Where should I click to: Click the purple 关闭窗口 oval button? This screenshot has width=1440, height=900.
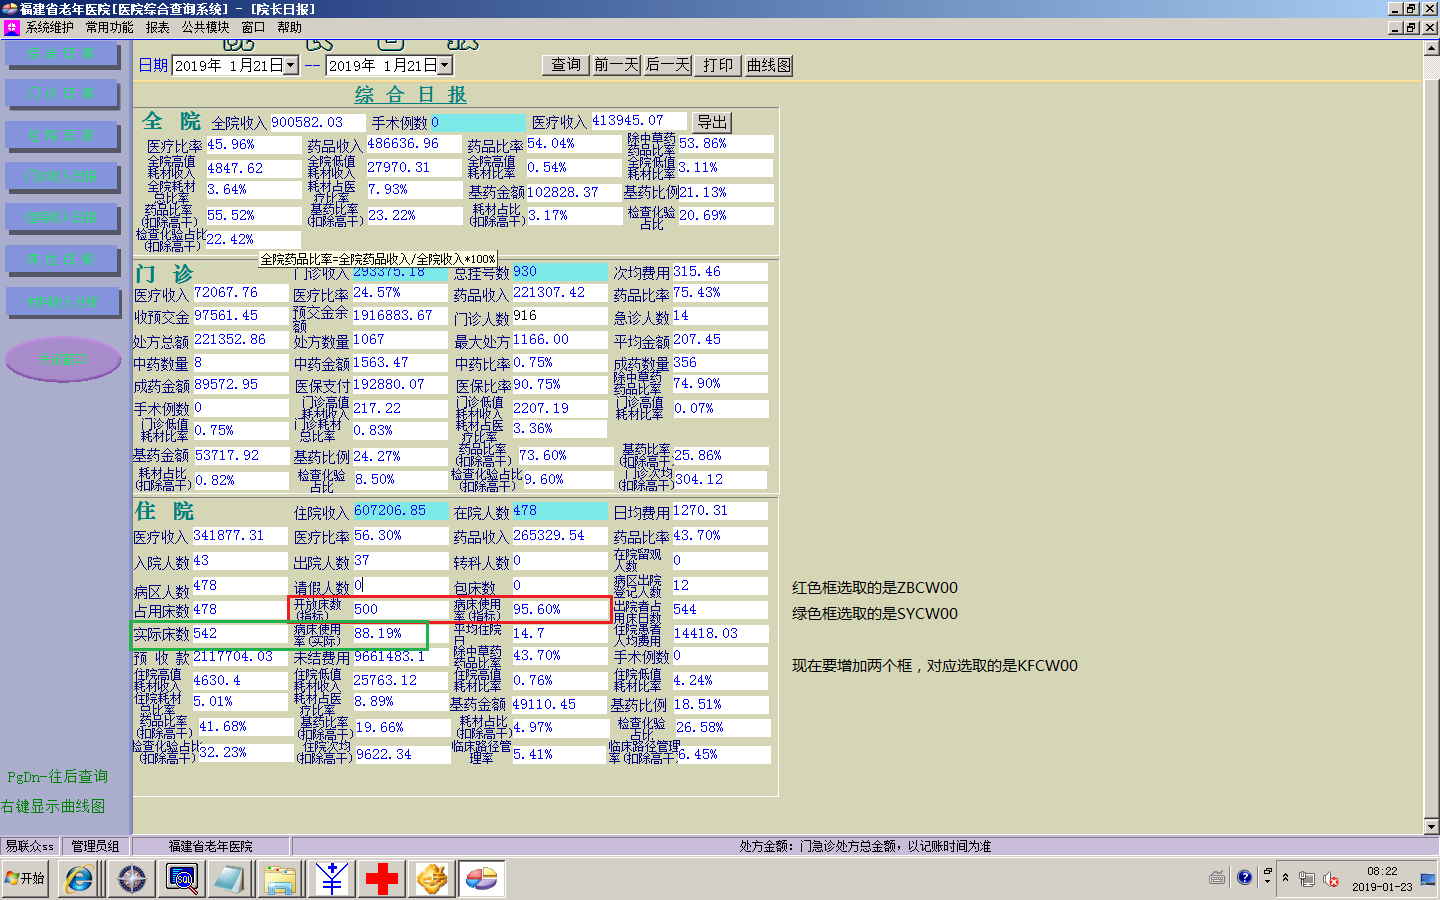coord(63,360)
